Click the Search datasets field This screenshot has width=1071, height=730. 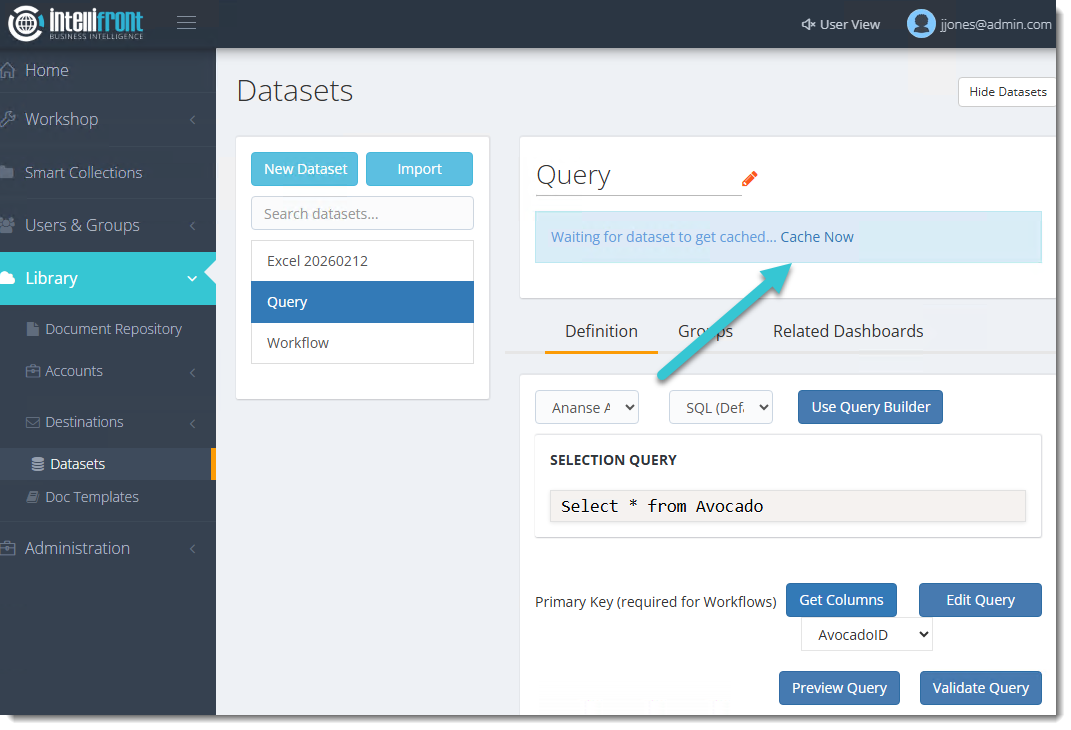[x=362, y=213]
